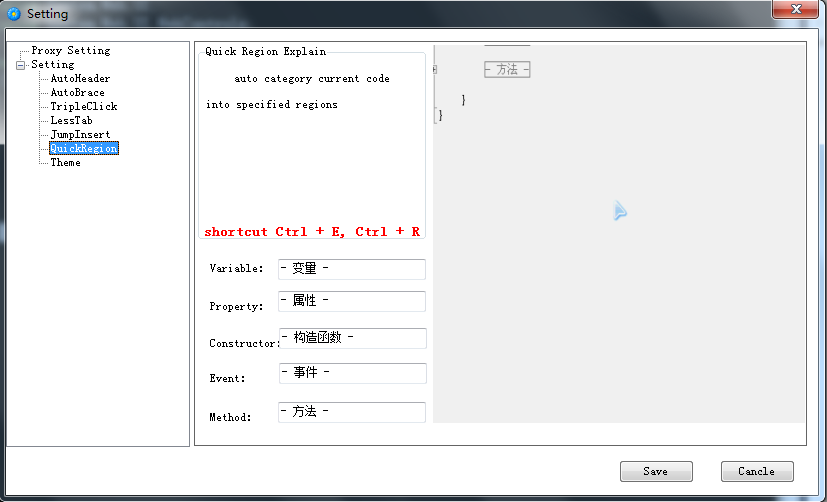The width and height of the screenshot is (827, 502).
Task: Toggle the code outline expander in preview
Action: pos(435,69)
